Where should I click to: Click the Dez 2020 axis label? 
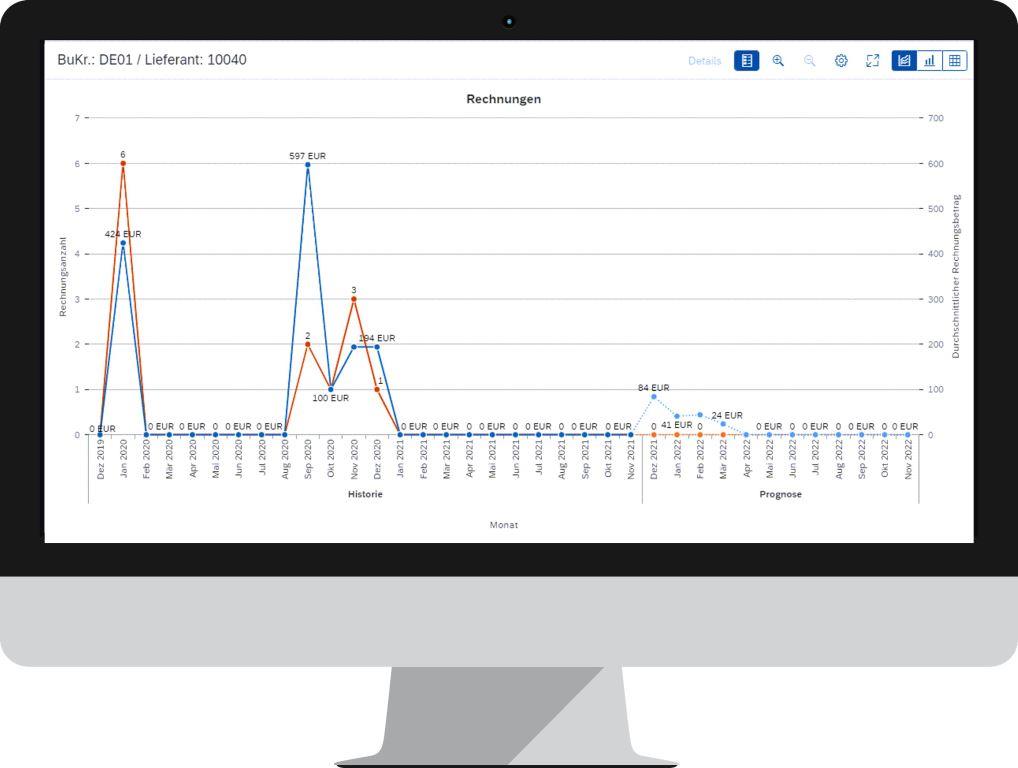coord(377,460)
